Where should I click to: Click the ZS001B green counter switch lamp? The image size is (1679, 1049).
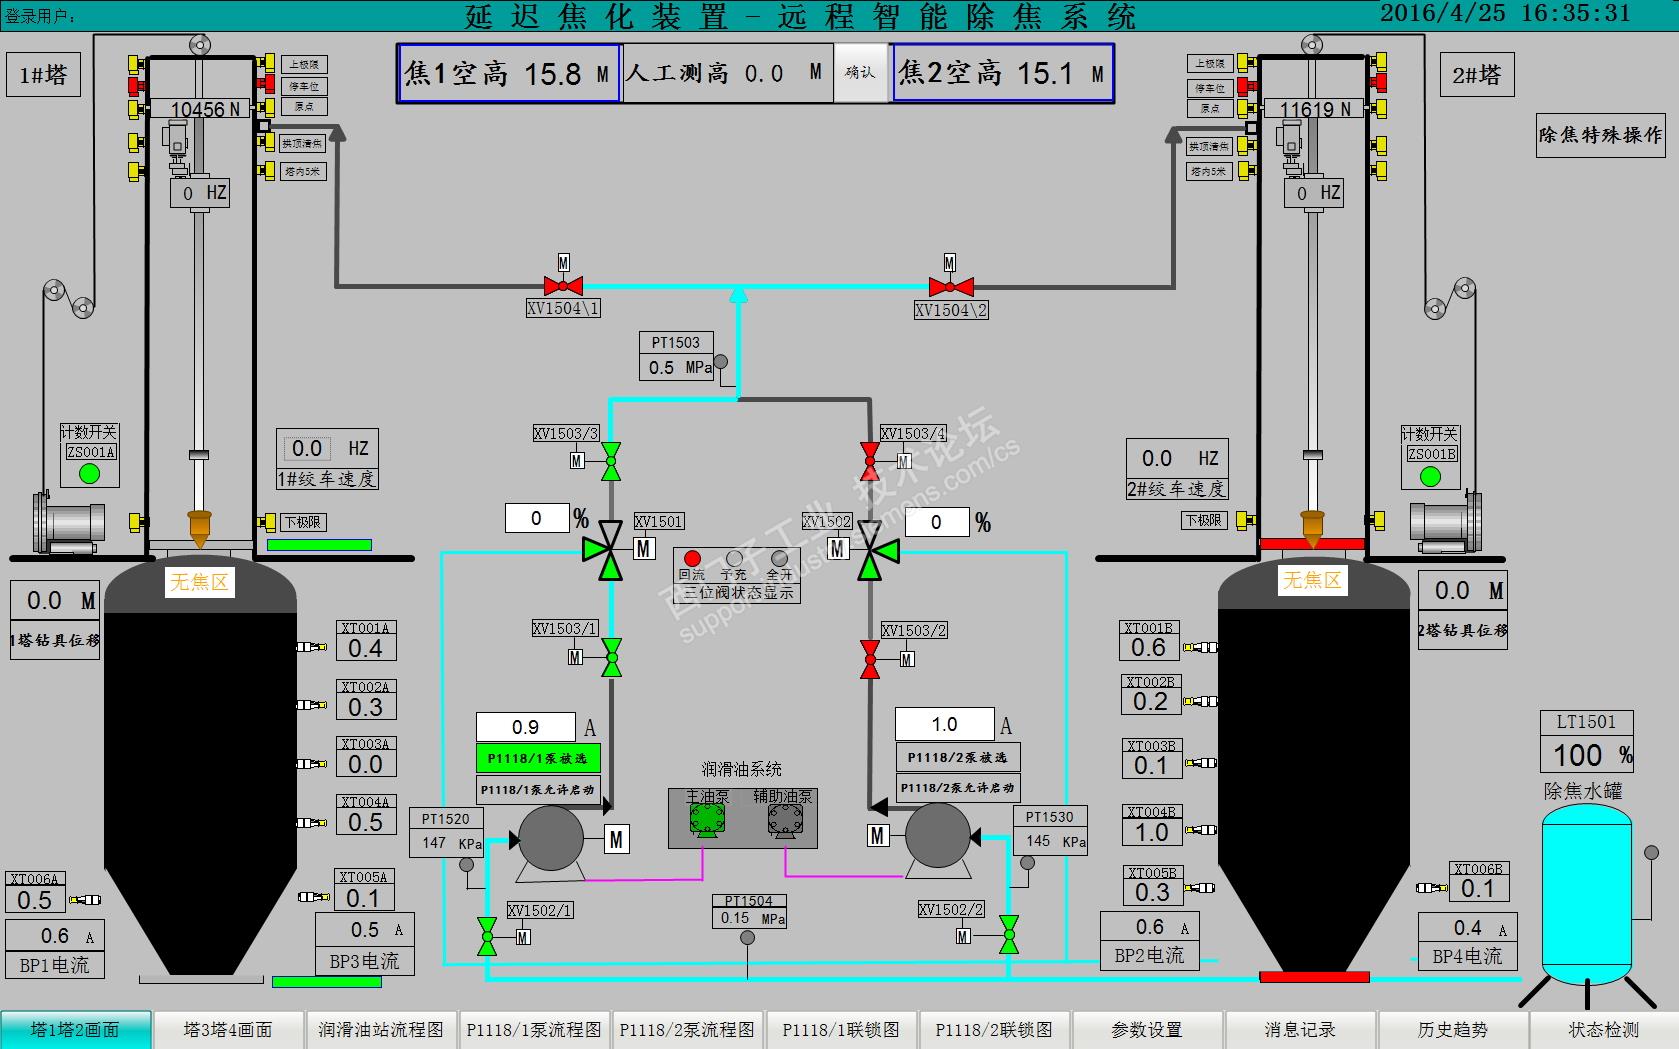tap(1430, 476)
